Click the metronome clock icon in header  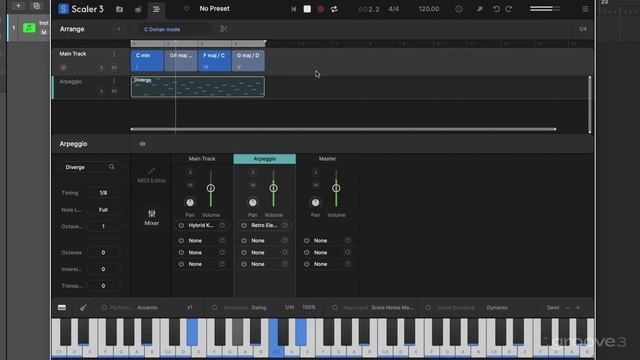tap(459, 9)
